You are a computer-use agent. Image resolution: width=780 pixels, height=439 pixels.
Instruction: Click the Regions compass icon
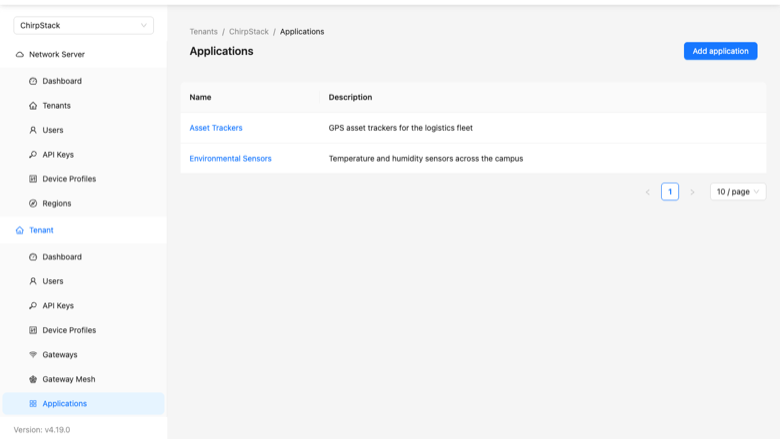(x=33, y=203)
